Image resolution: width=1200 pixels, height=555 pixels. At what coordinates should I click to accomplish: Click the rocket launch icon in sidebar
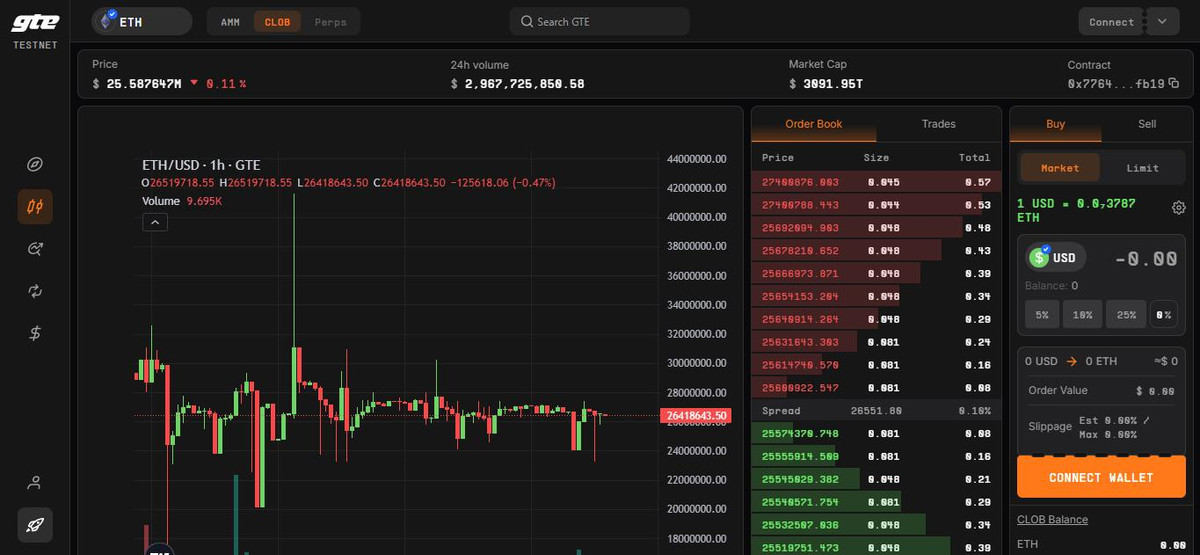34,525
